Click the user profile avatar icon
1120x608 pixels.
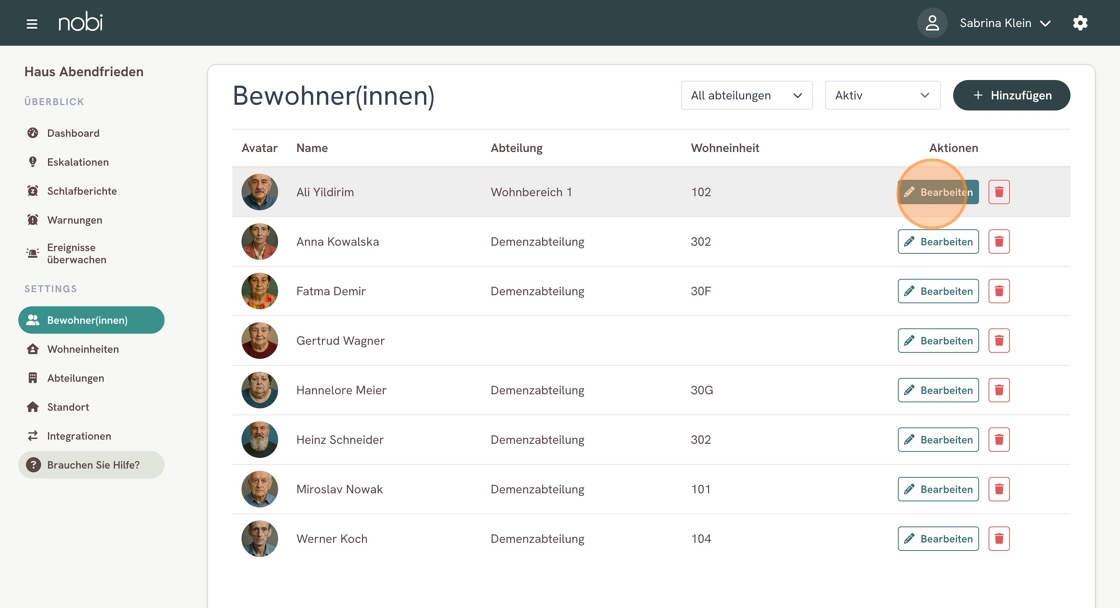click(x=932, y=23)
